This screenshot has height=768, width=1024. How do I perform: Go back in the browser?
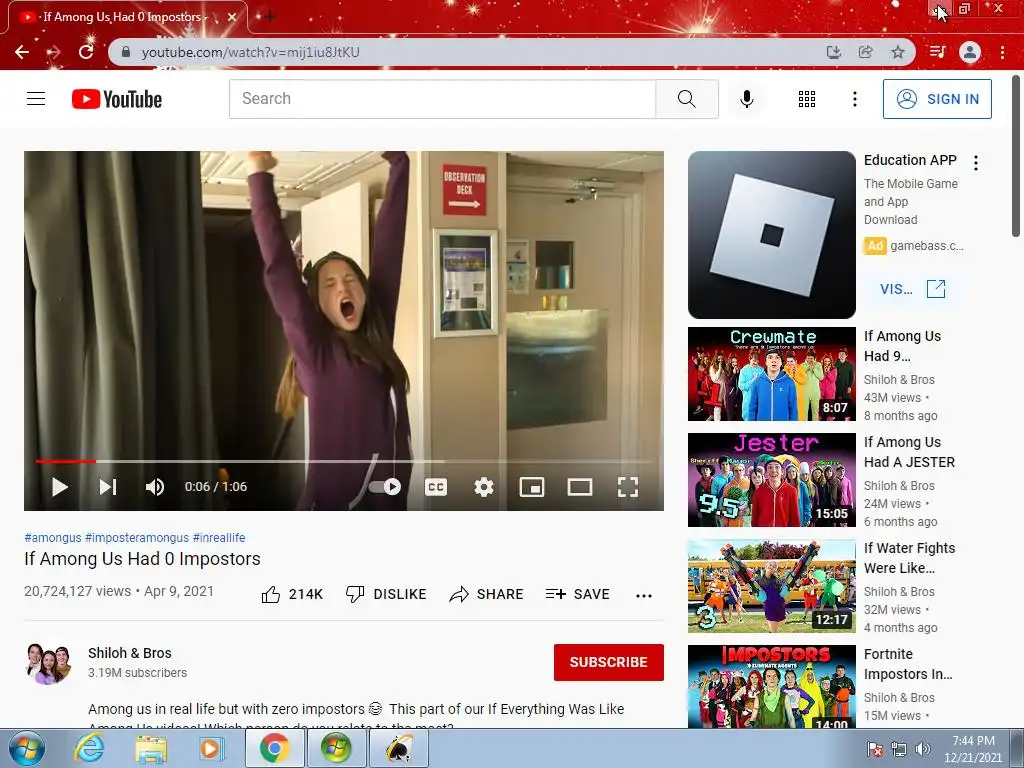click(x=22, y=52)
